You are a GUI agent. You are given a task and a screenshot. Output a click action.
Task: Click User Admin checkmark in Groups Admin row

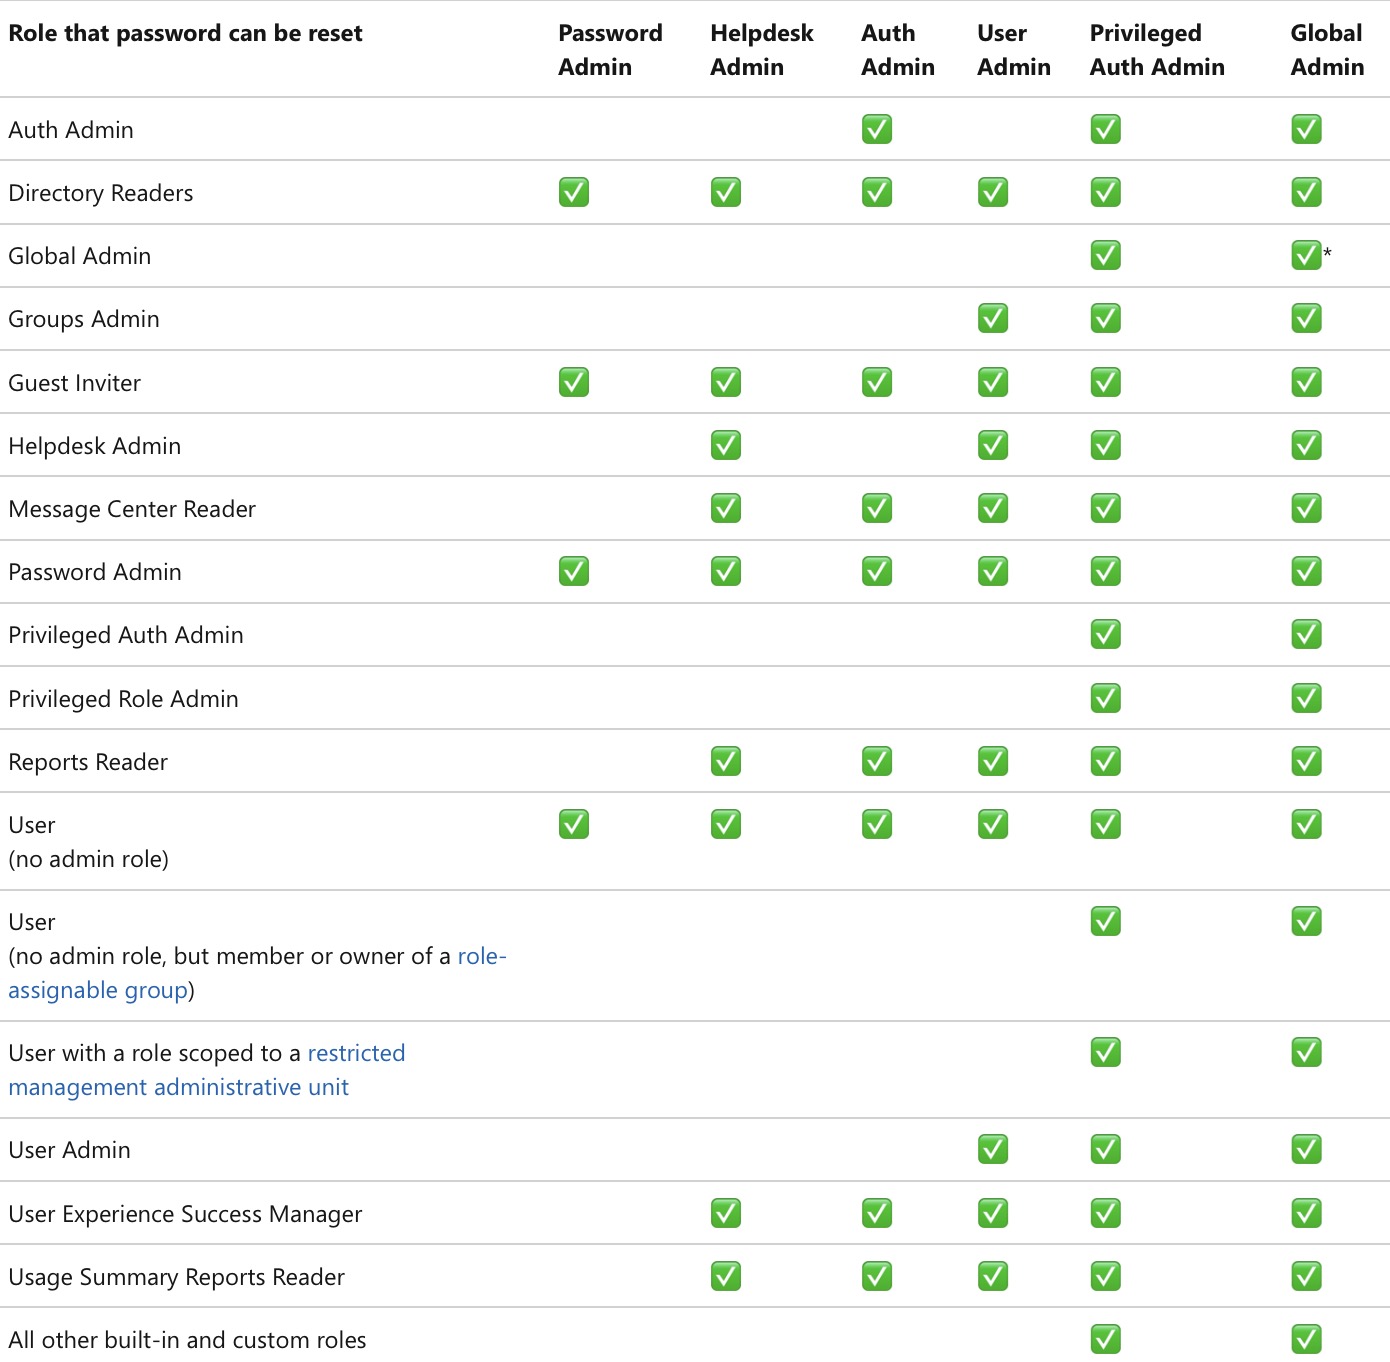click(x=993, y=318)
